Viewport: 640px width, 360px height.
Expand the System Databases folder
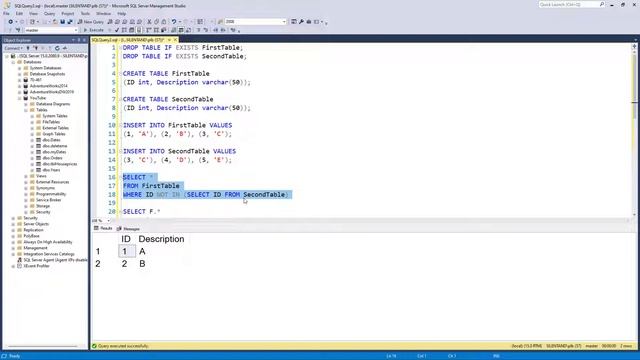pos(20,68)
